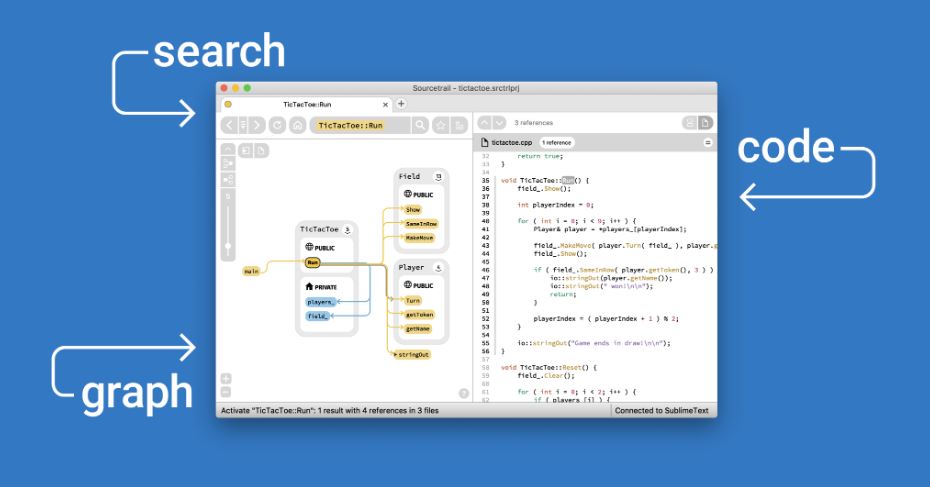The height and width of the screenshot is (487, 930).
Task: Expand the TicTacToe class node arrow
Action: click(348, 229)
